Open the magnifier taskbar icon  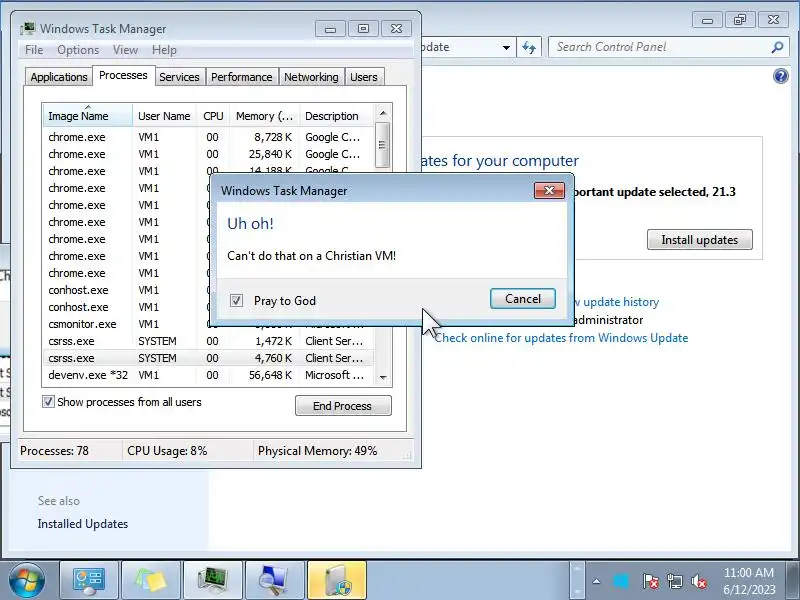click(x=274, y=581)
